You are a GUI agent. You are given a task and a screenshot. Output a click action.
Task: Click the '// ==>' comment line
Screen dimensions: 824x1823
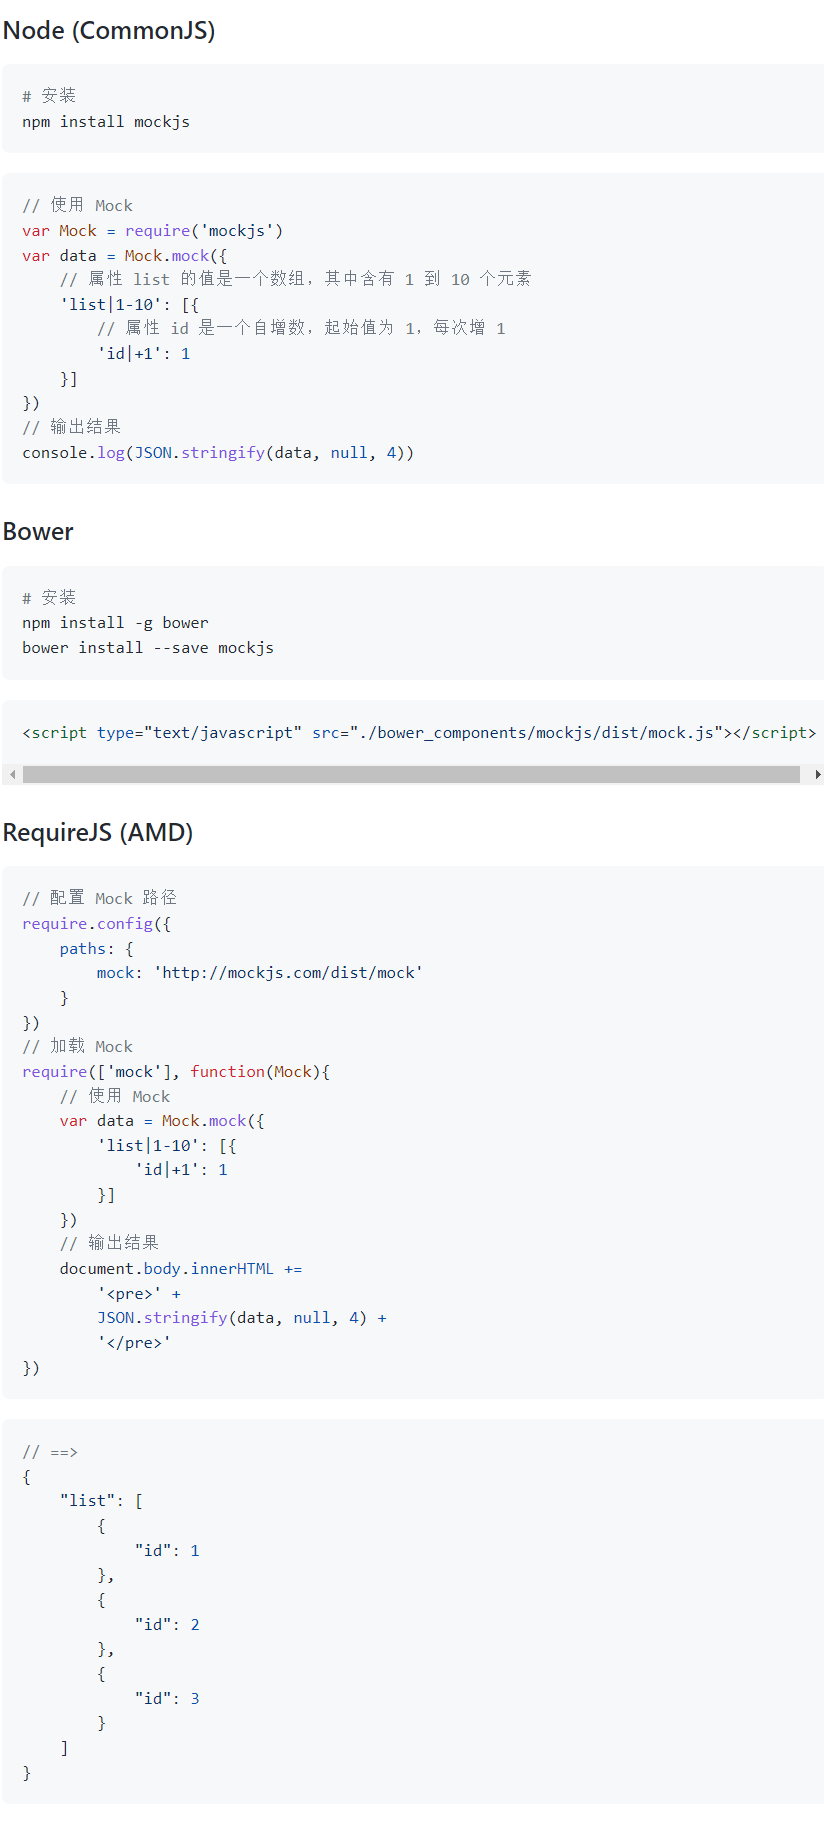coord(50,1452)
